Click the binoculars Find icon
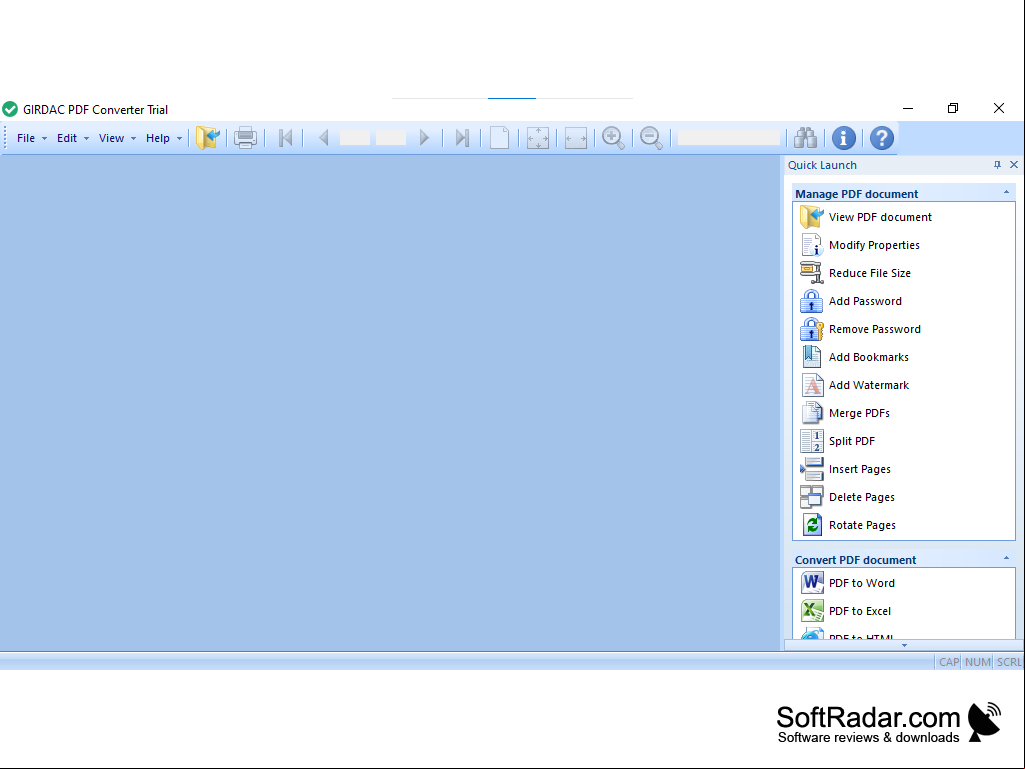The image size is (1025, 769). tap(805, 138)
